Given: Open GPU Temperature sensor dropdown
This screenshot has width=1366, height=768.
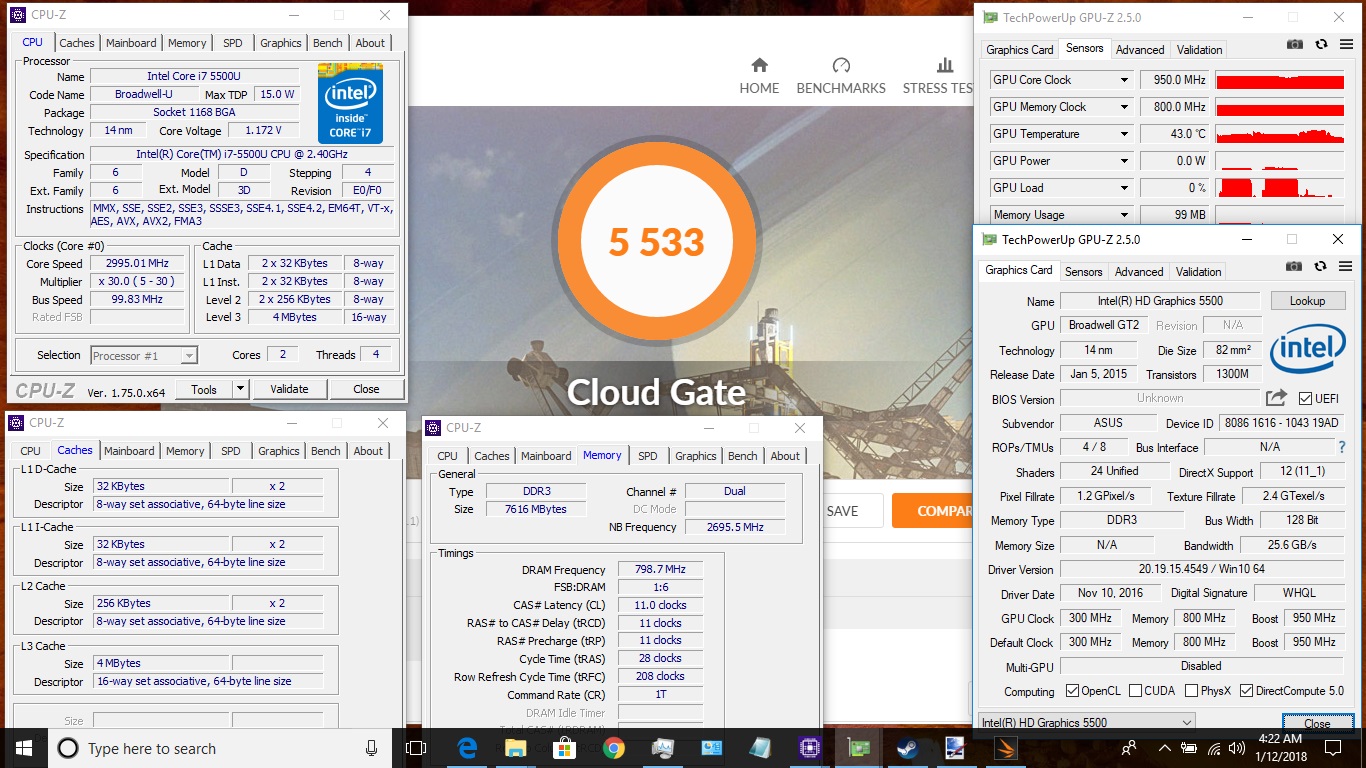Looking at the screenshot, I should pos(1124,134).
